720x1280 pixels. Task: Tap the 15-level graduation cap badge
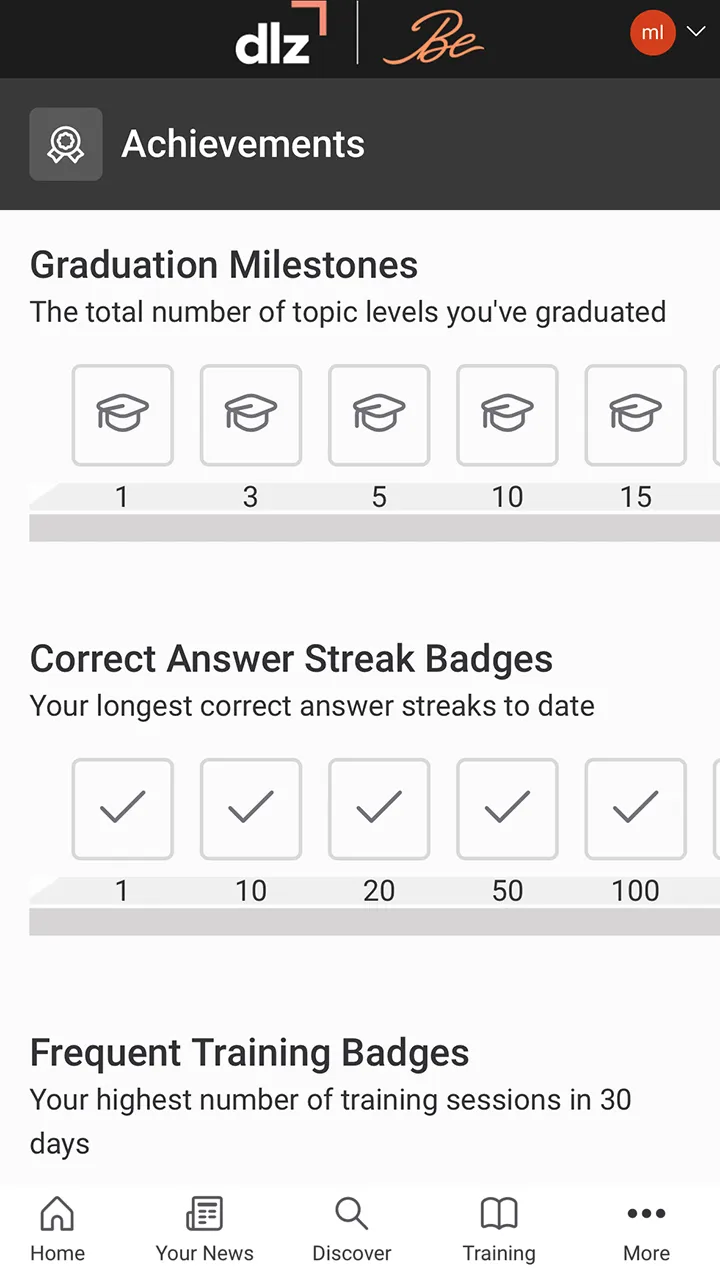point(636,415)
